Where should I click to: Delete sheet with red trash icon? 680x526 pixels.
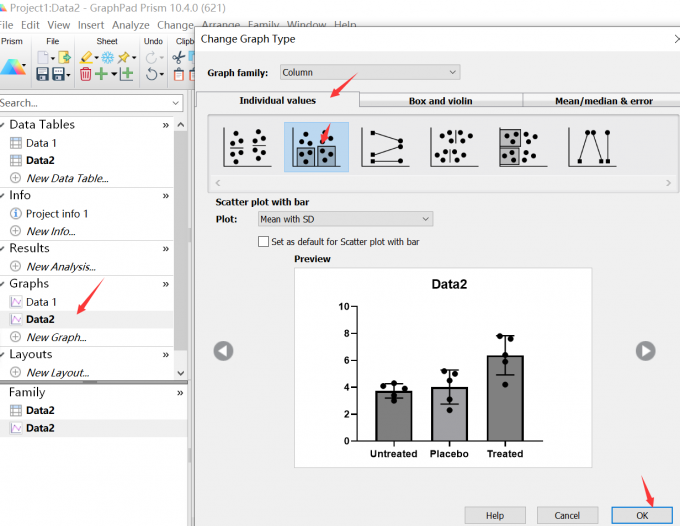85,74
